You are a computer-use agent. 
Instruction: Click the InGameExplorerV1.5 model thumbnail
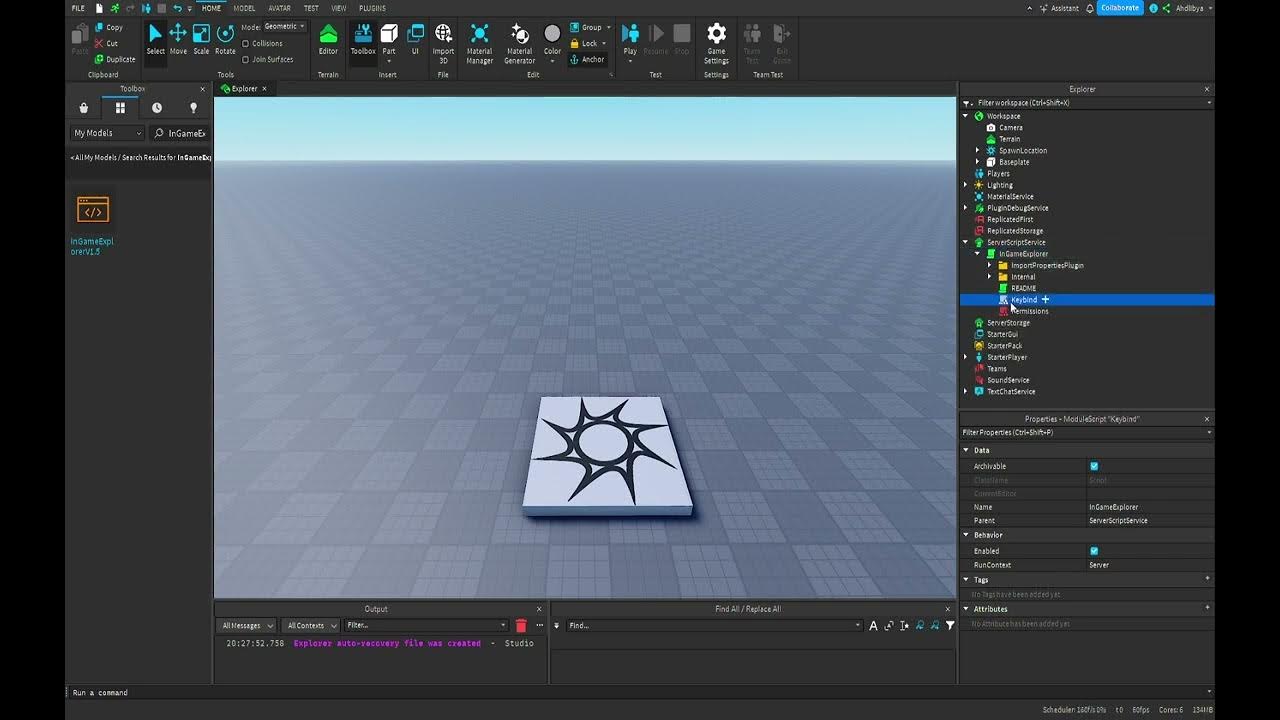click(93, 210)
